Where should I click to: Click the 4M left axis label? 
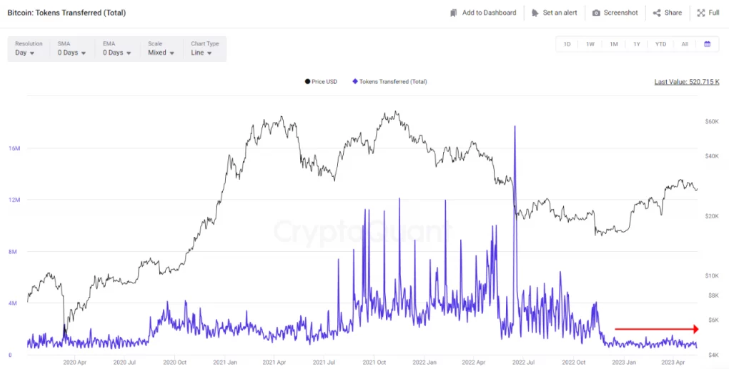12,303
